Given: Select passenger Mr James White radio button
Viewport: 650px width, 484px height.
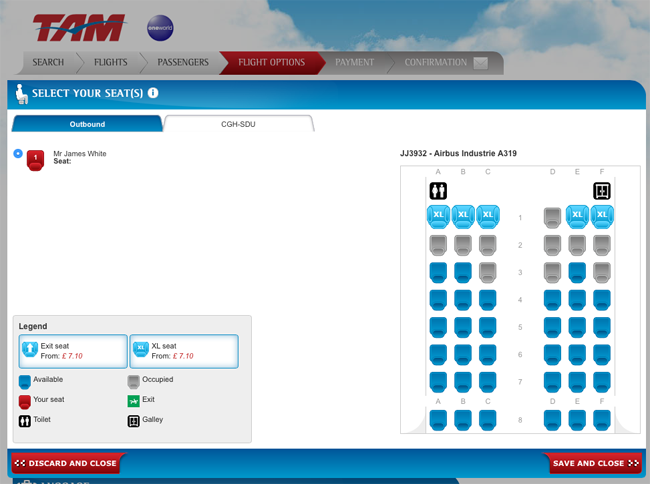Looking at the screenshot, I should (x=18, y=153).
